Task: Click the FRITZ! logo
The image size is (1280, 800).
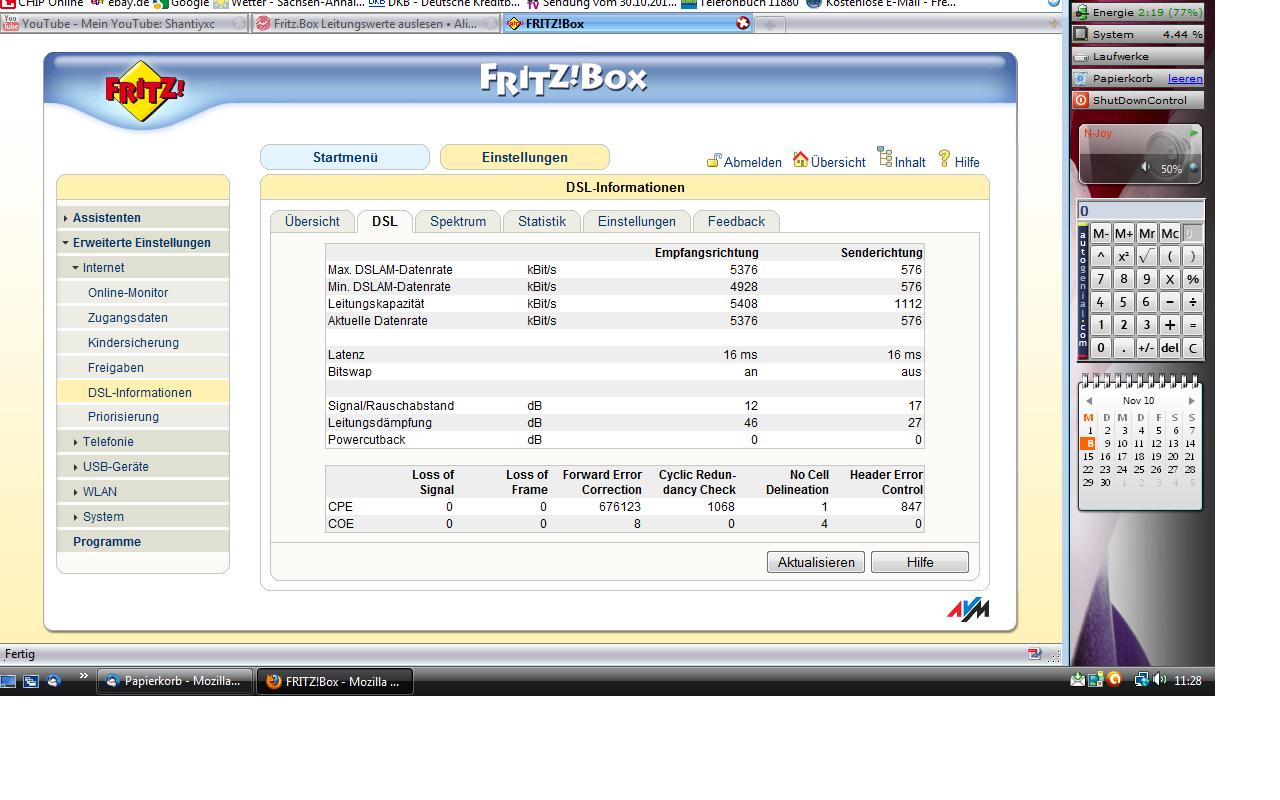Action: click(x=145, y=92)
